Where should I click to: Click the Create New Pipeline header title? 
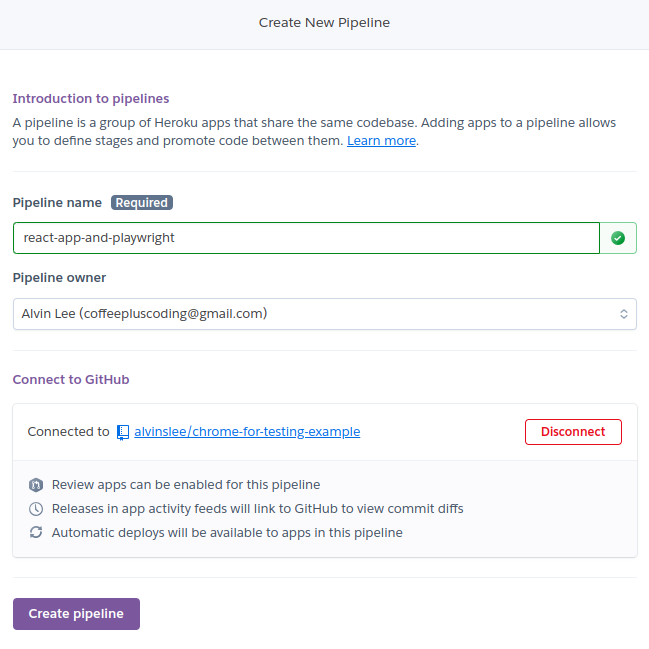pos(324,22)
